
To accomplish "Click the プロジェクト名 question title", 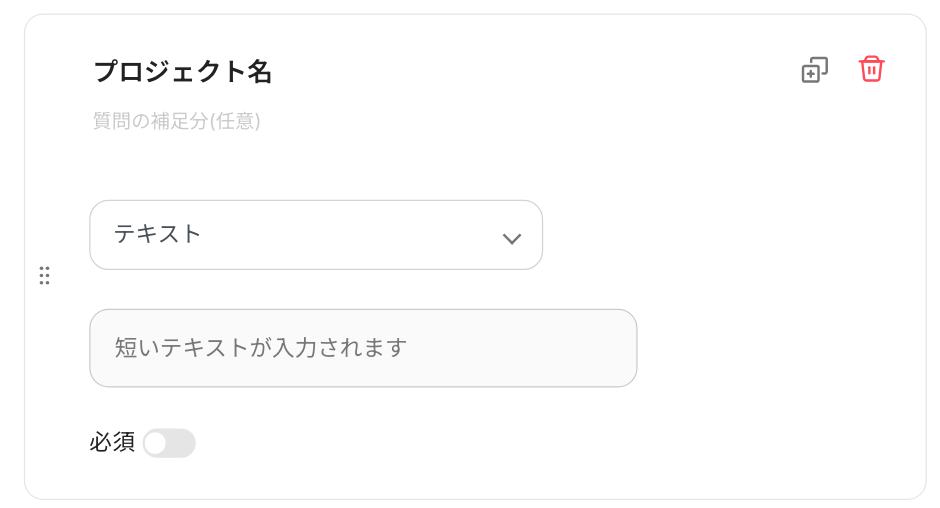I will (182, 72).
